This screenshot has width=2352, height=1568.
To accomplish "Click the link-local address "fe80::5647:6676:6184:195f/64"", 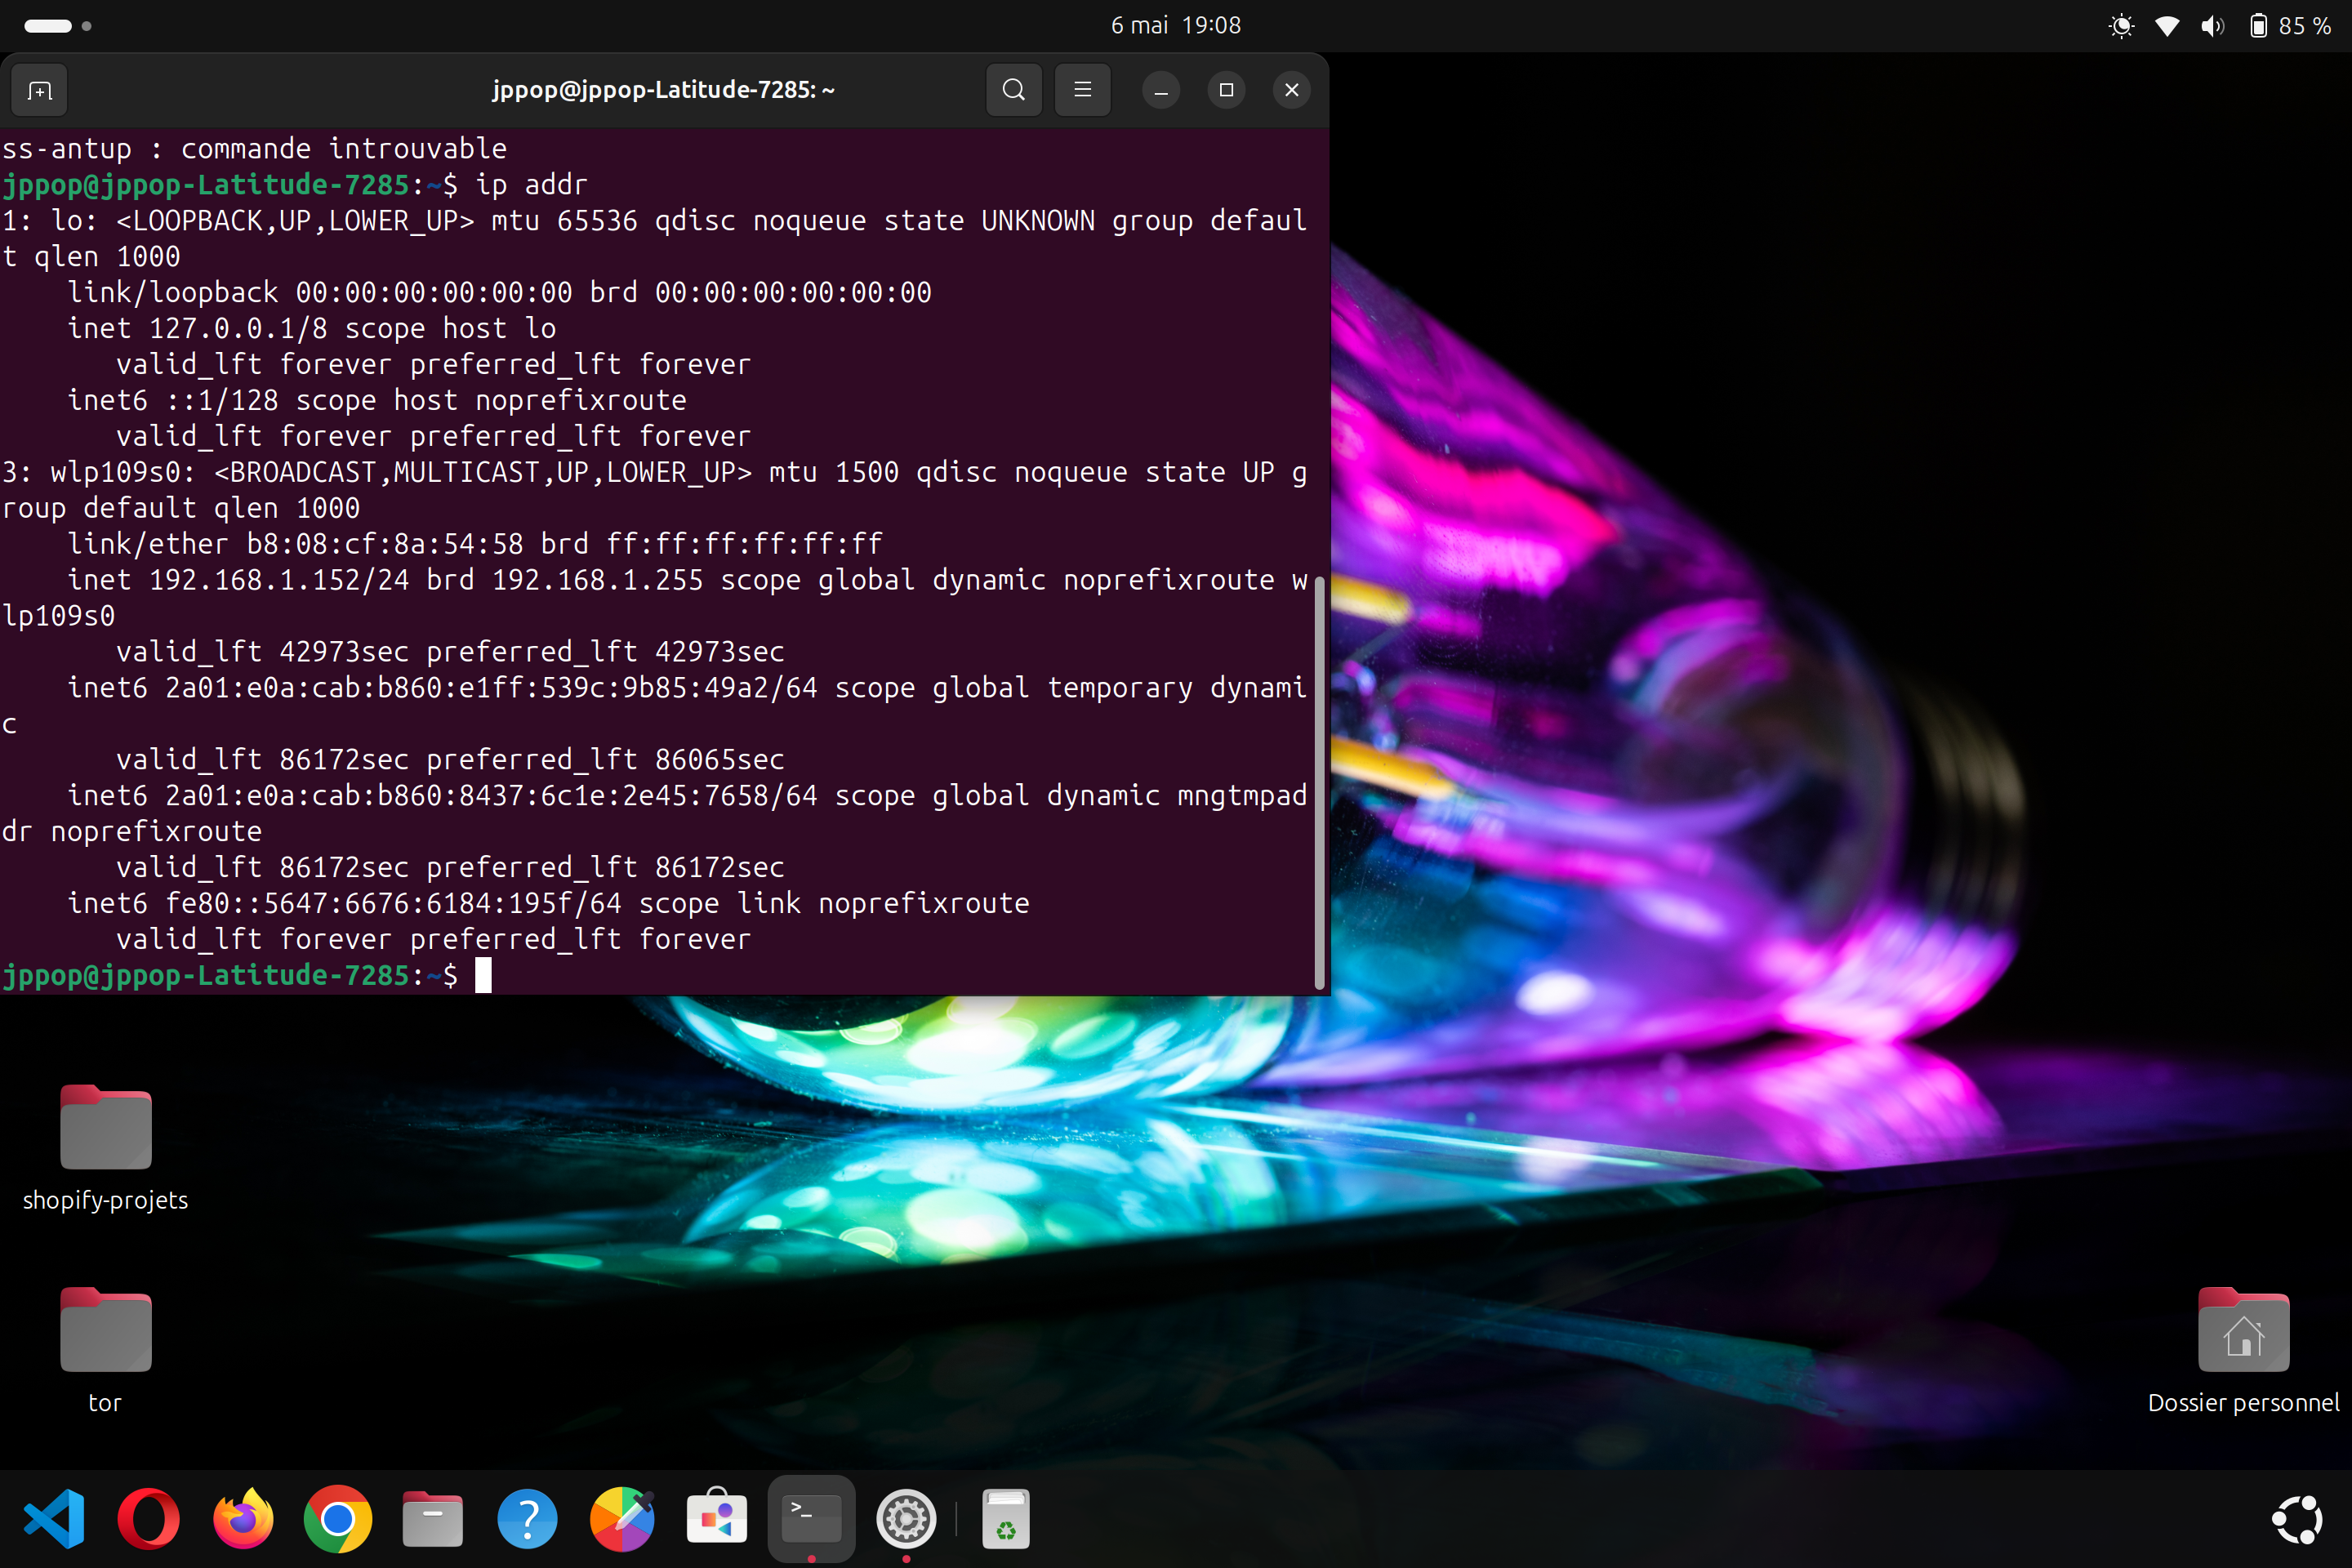I will click(x=394, y=904).
